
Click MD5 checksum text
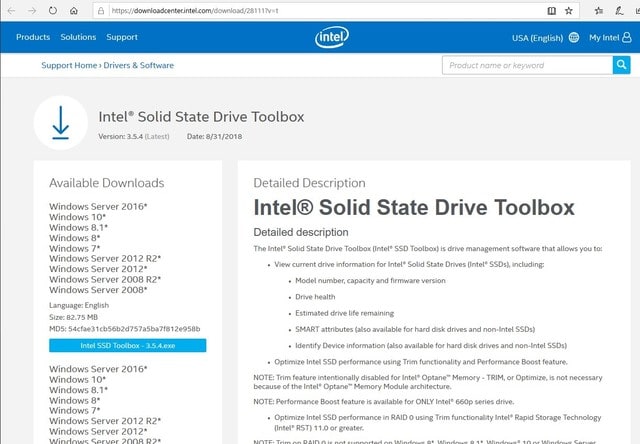point(124,329)
